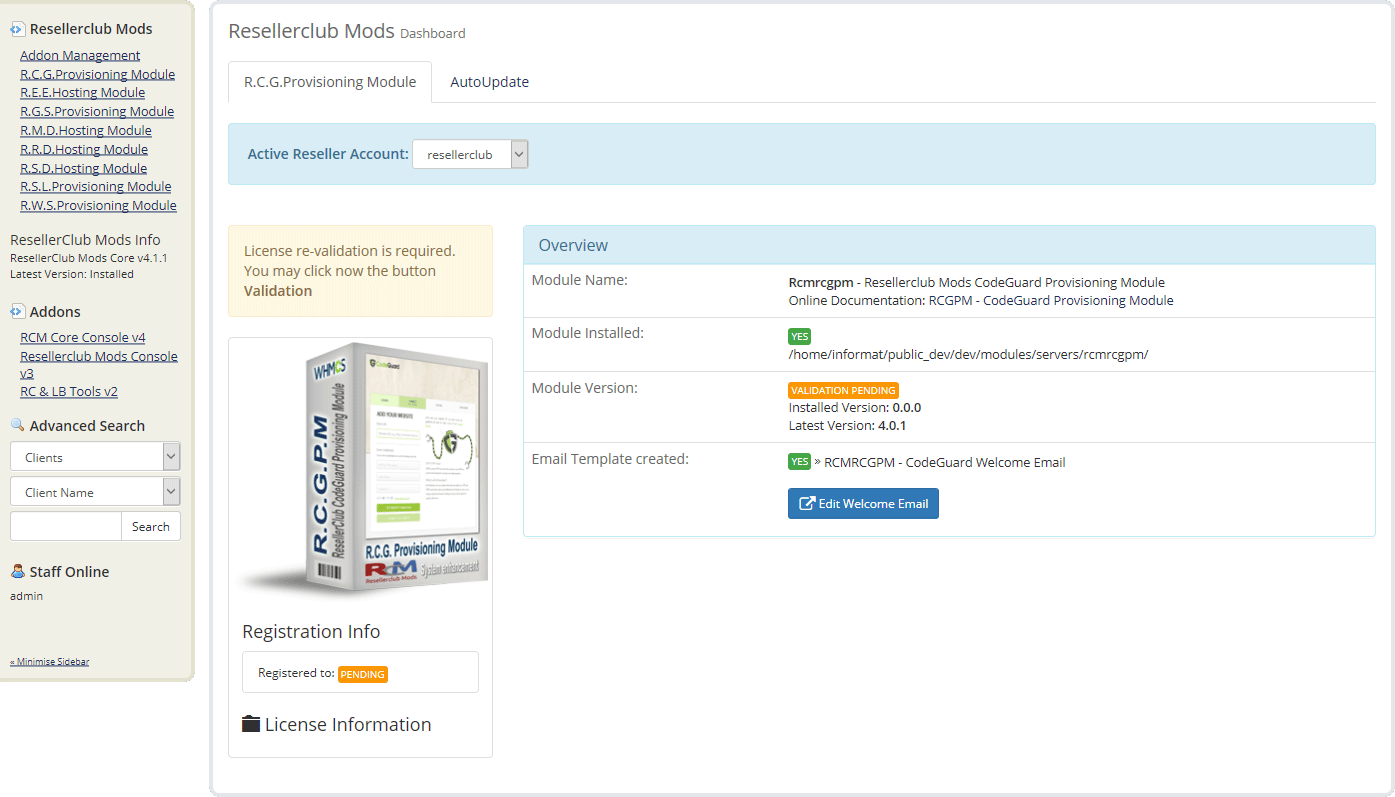Click the Staff Online person icon
Screen dimensions: 1395x797
coord(17,571)
